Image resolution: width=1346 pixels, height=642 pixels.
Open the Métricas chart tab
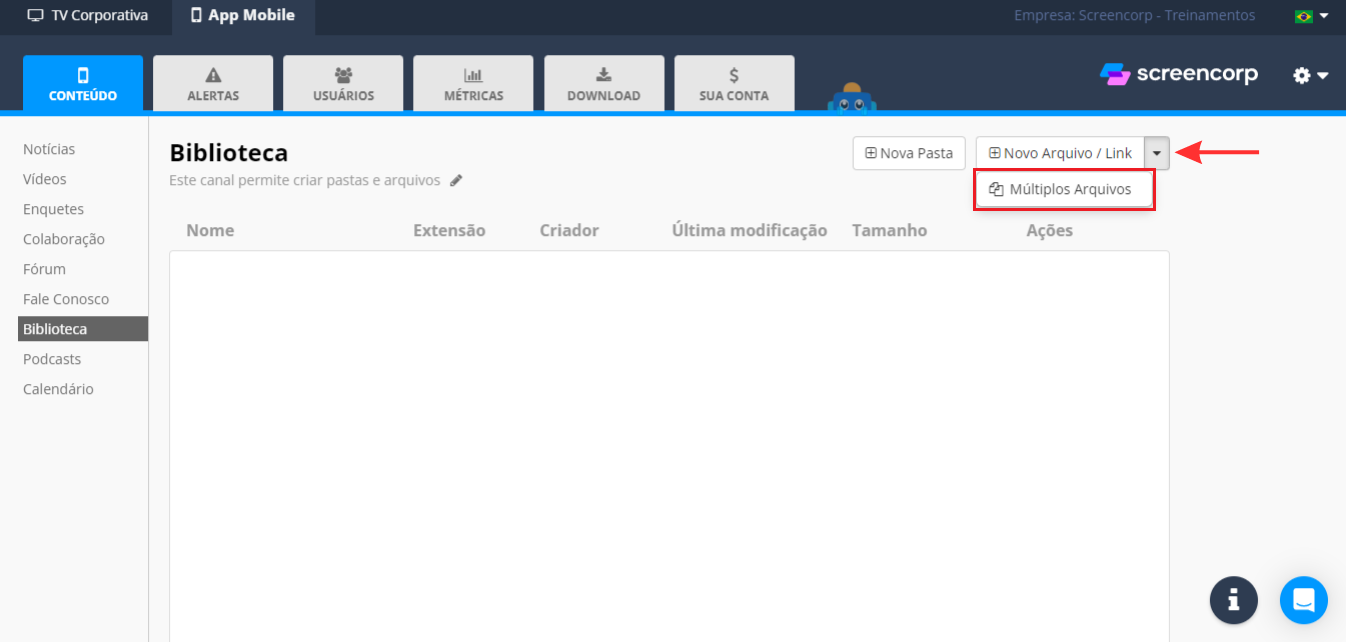pyautogui.click(x=473, y=84)
